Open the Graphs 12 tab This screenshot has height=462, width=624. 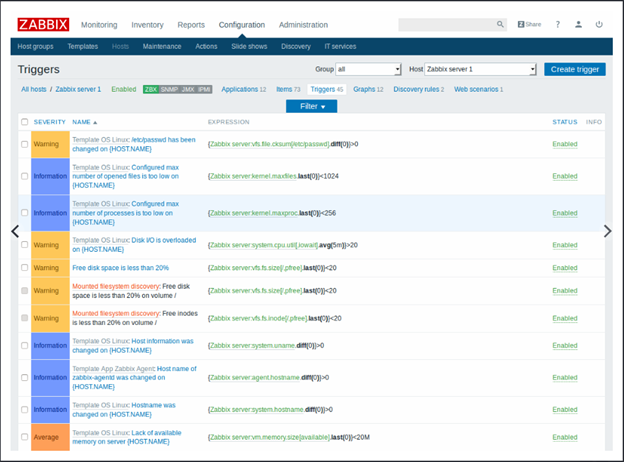(x=368, y=90)
